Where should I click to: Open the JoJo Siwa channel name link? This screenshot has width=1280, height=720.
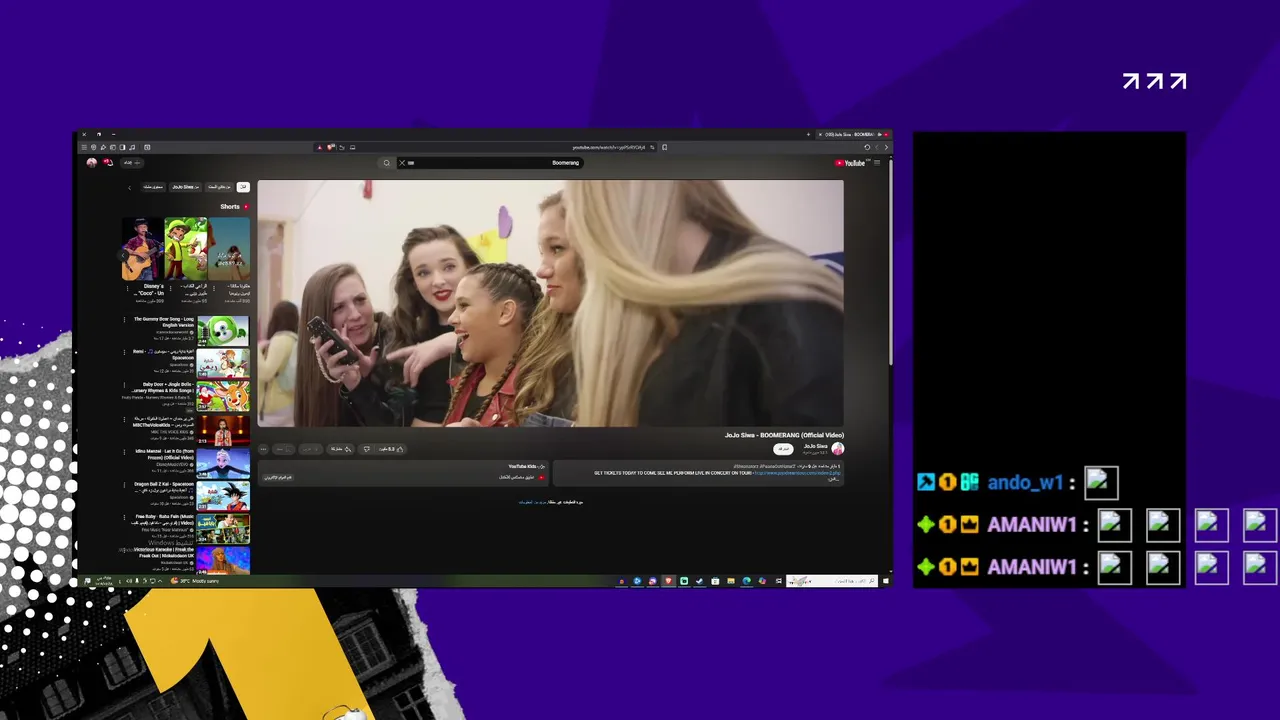tap(816, 446)
